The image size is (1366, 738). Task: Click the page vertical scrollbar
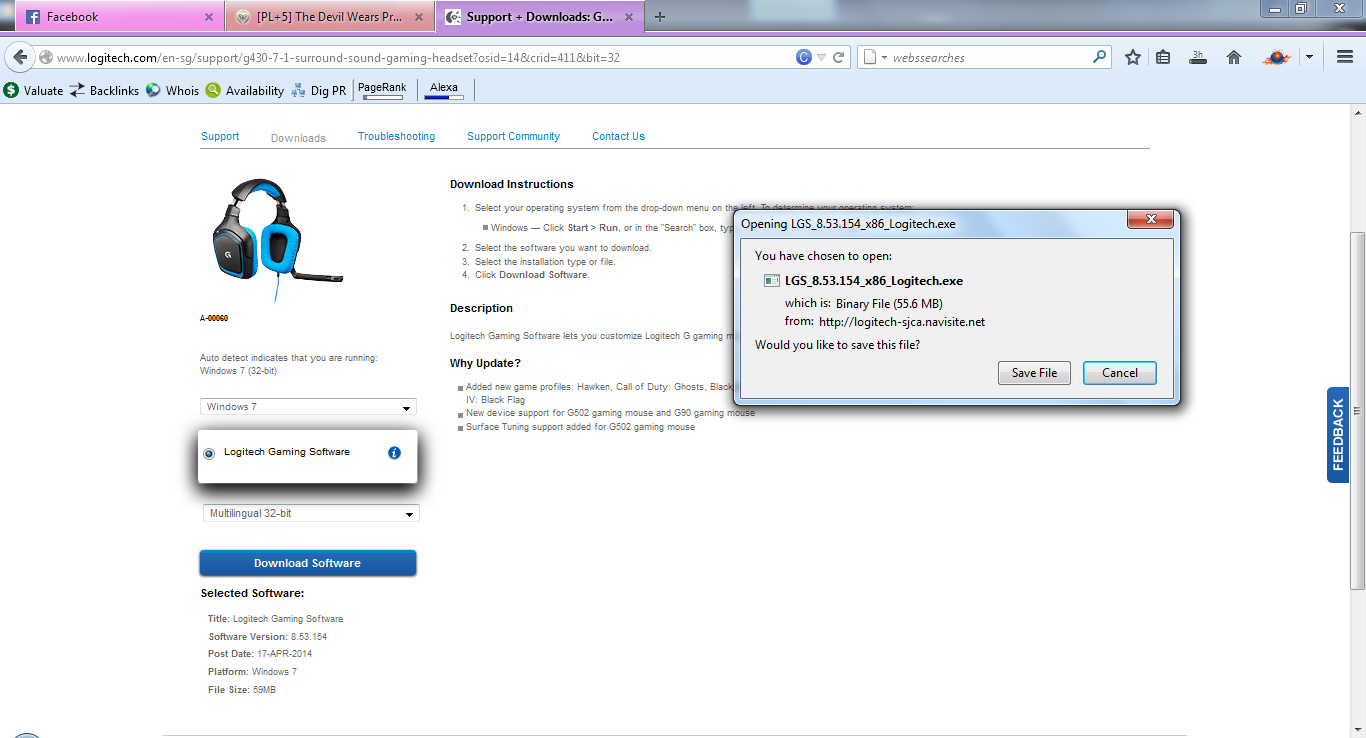tap(1357, 410)
